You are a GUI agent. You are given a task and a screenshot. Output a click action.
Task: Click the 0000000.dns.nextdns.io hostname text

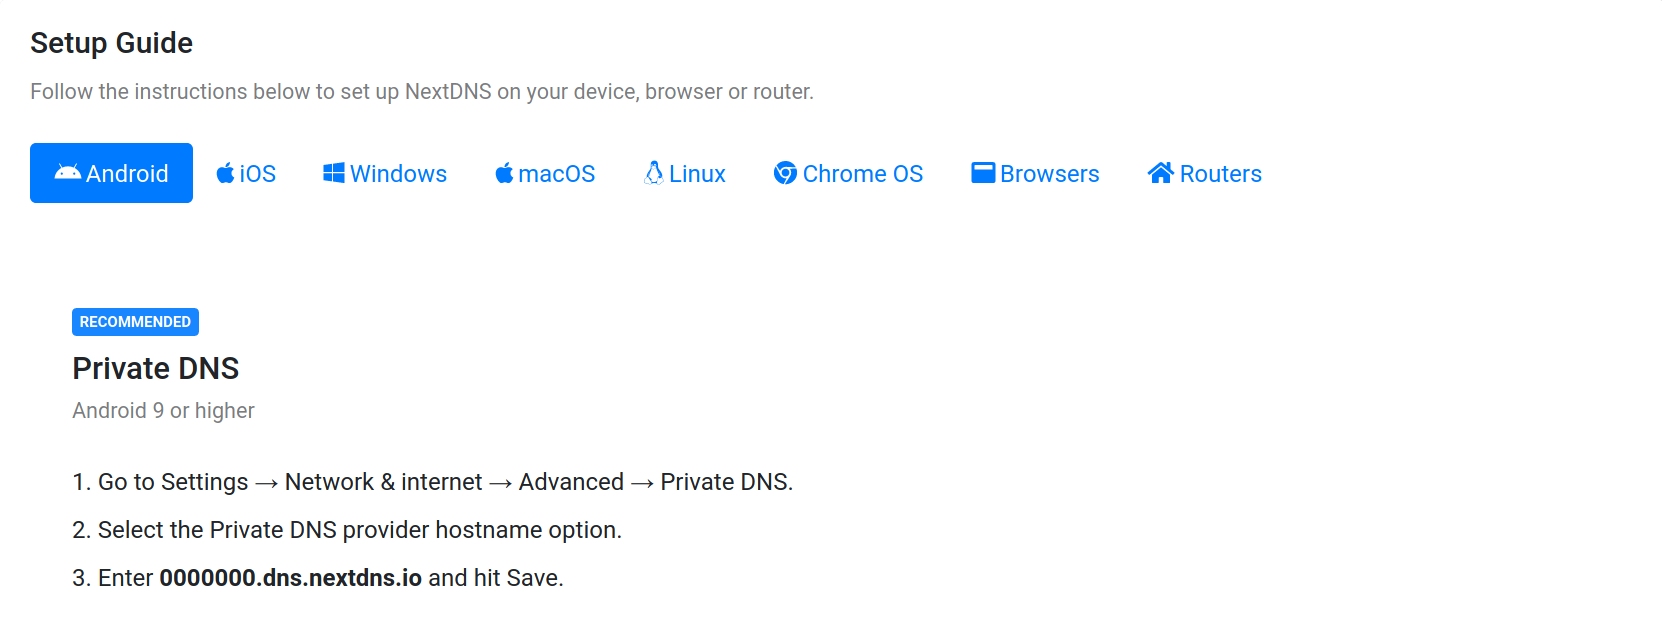coord(291,578)
